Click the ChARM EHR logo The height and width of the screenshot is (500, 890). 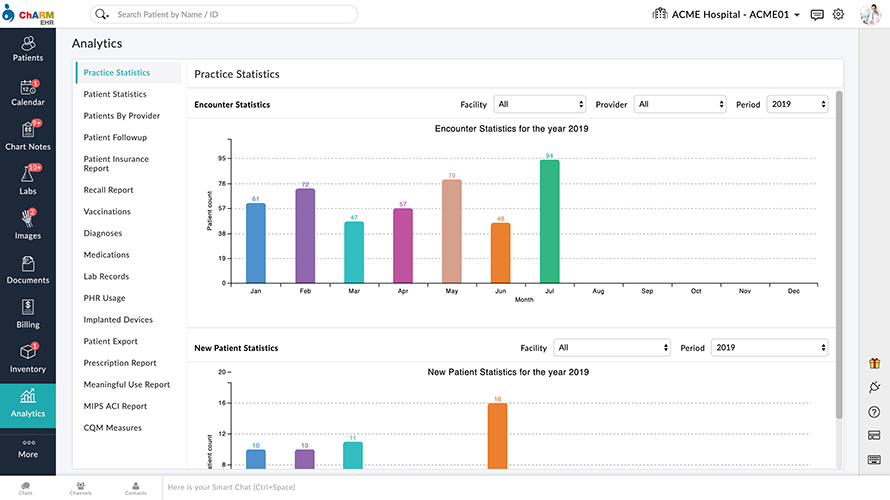pos(28,14)
